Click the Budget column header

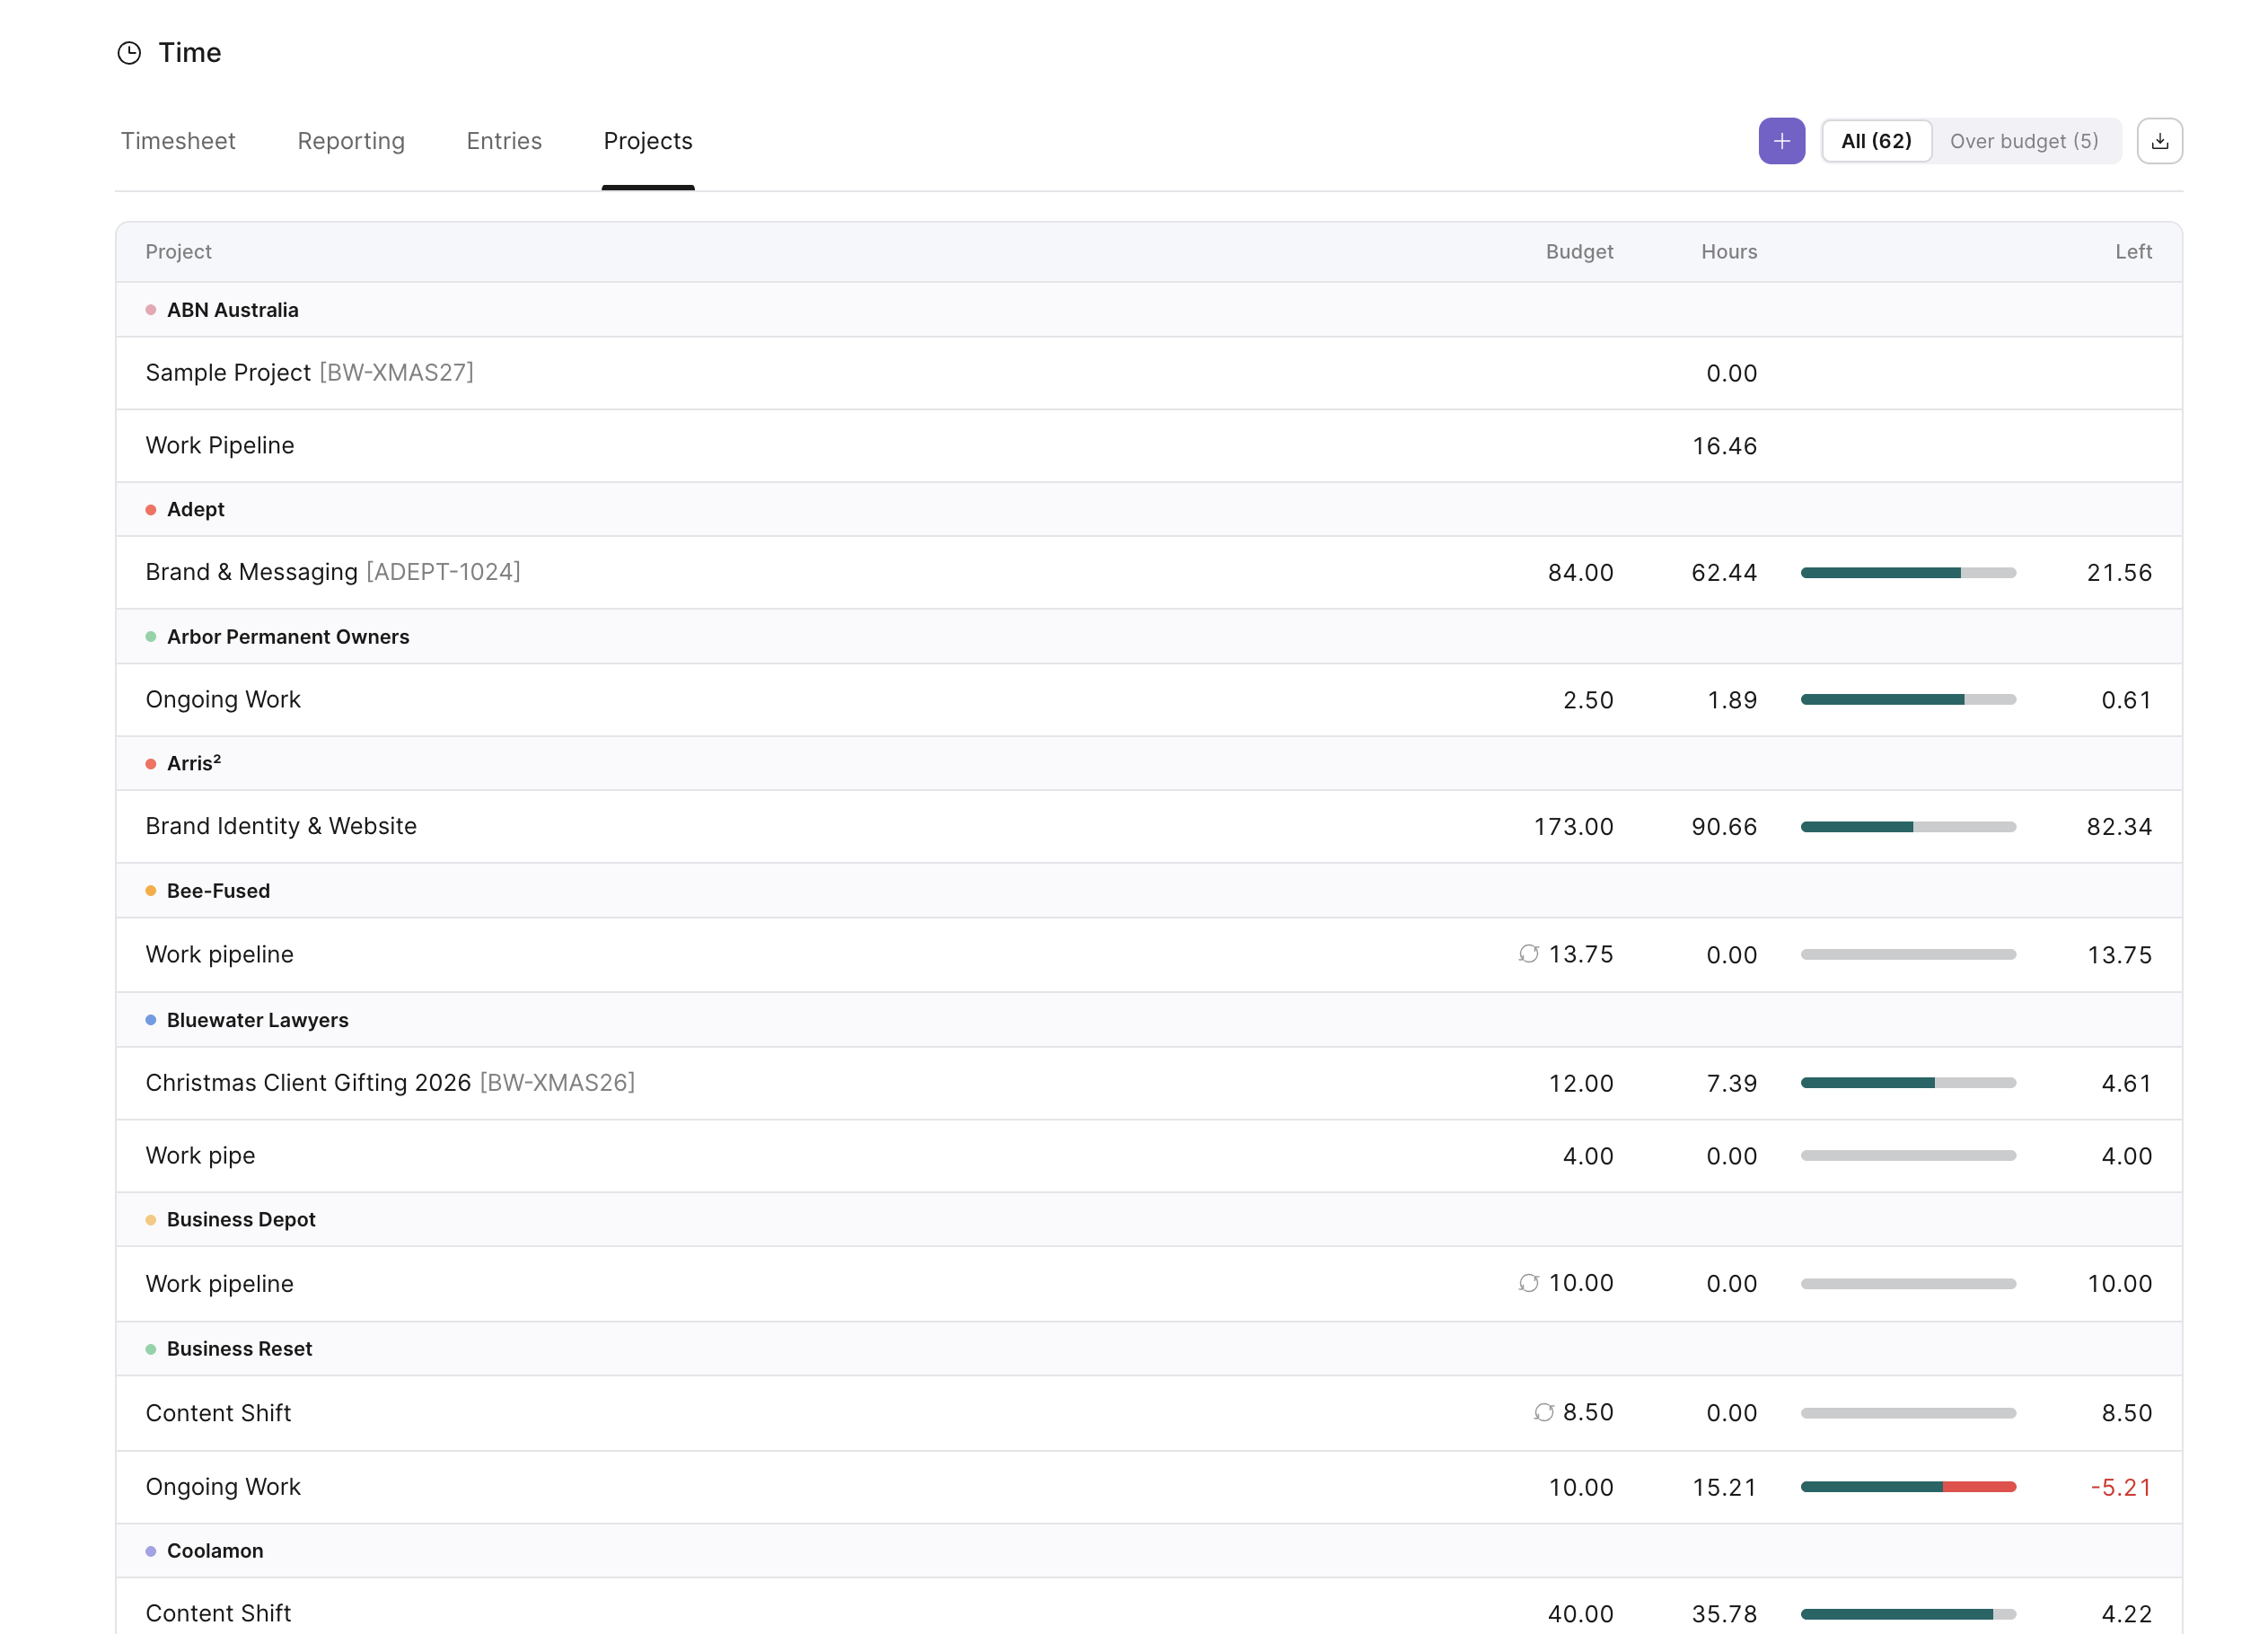1579,252
